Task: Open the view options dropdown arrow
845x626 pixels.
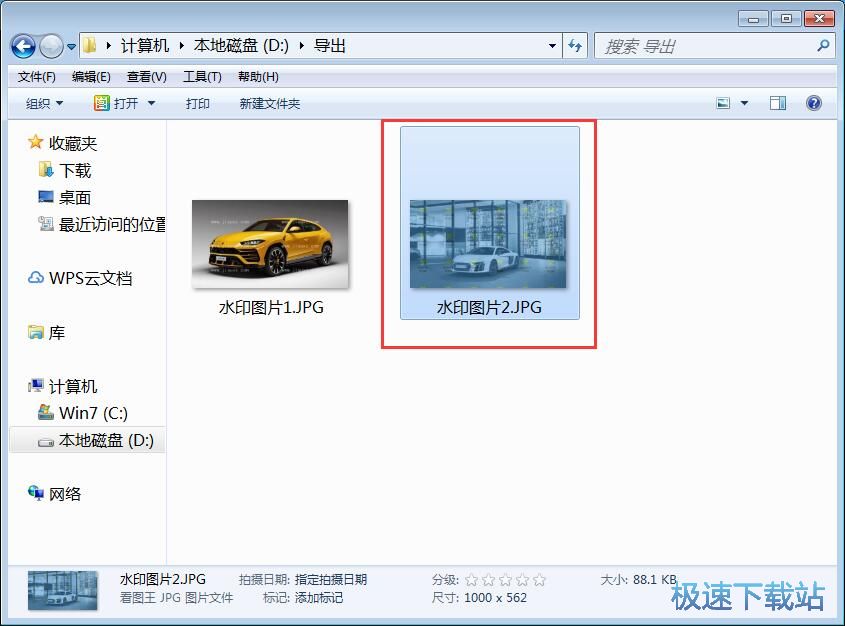Action: pyautogui.click(x=744, y=103)
